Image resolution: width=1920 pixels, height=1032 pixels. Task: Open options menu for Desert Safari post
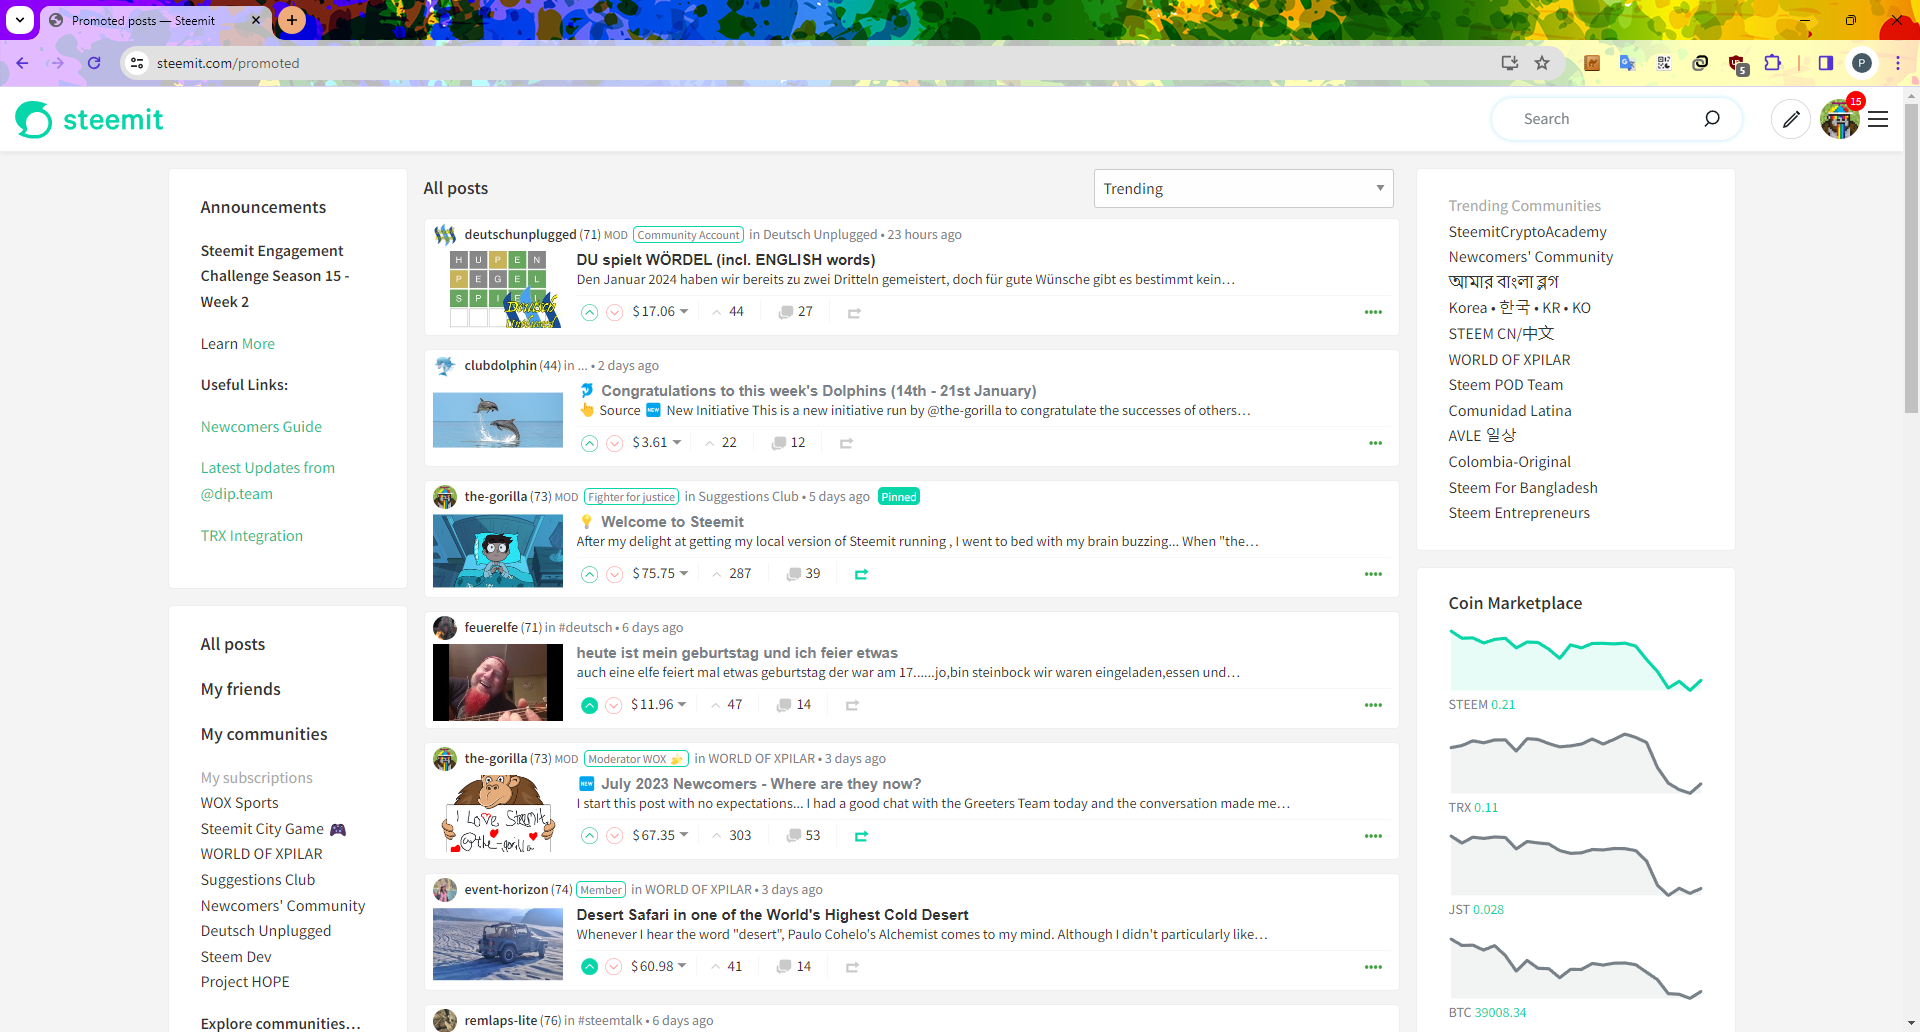coord(1373,967)
